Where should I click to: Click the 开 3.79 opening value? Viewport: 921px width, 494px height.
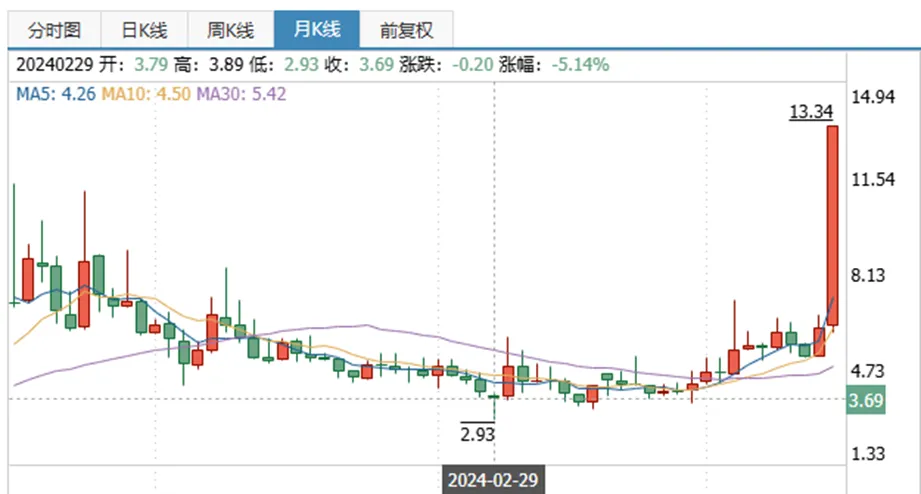[x=151, y=65]
